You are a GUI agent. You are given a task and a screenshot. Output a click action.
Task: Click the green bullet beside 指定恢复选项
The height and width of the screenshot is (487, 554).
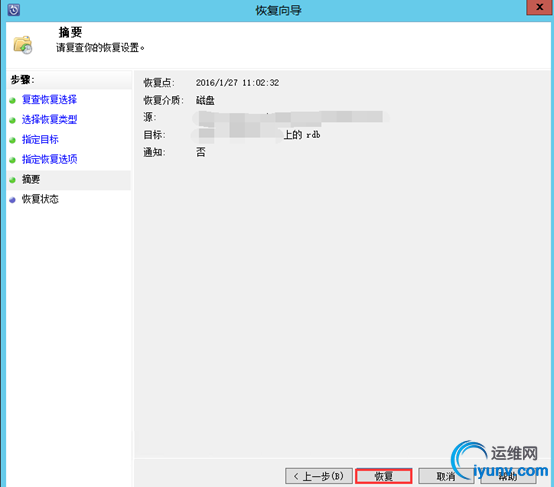click(13, 160)
